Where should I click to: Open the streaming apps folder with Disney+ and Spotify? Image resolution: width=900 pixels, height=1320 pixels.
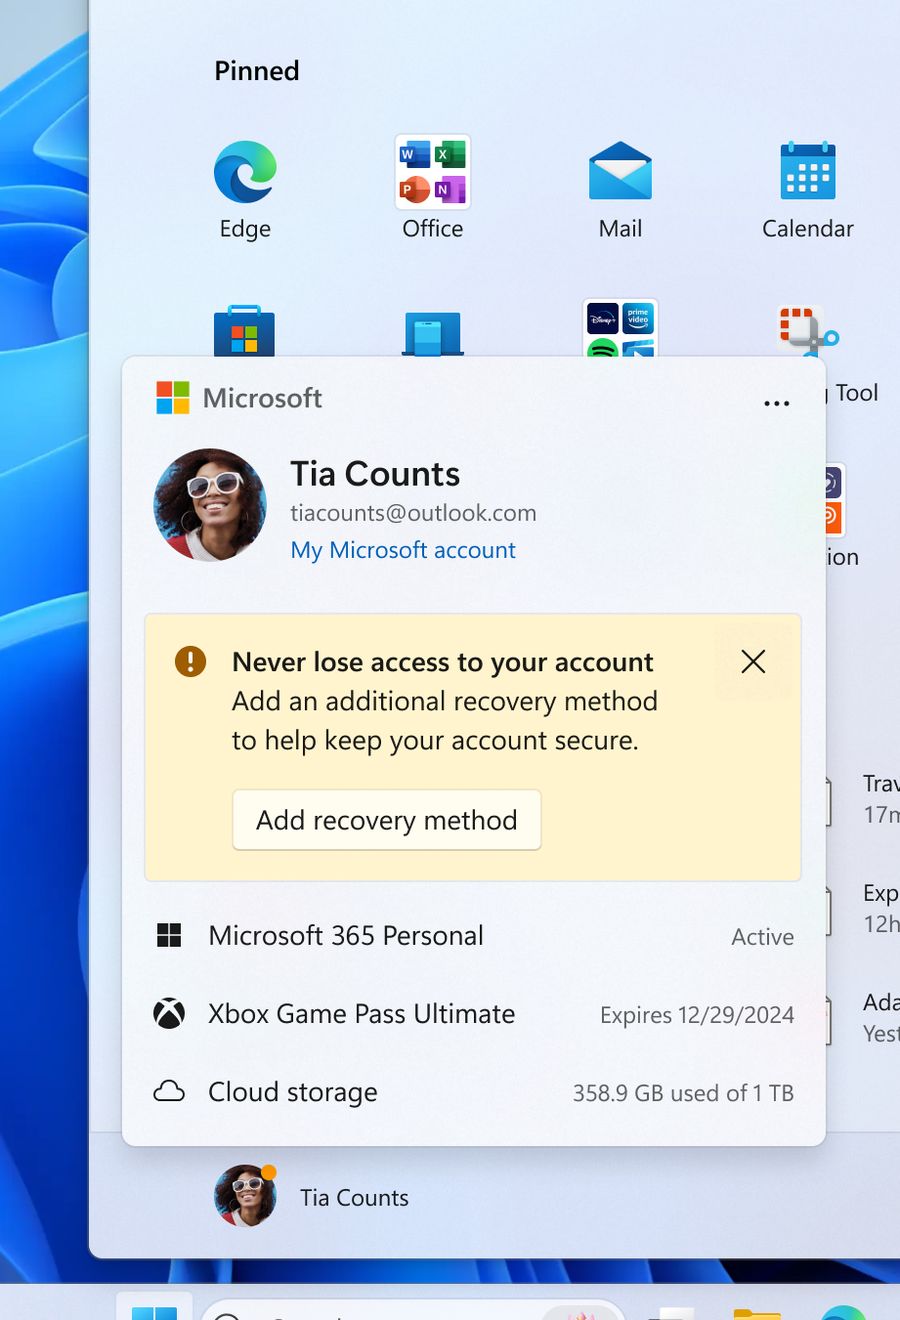(620, 328)
